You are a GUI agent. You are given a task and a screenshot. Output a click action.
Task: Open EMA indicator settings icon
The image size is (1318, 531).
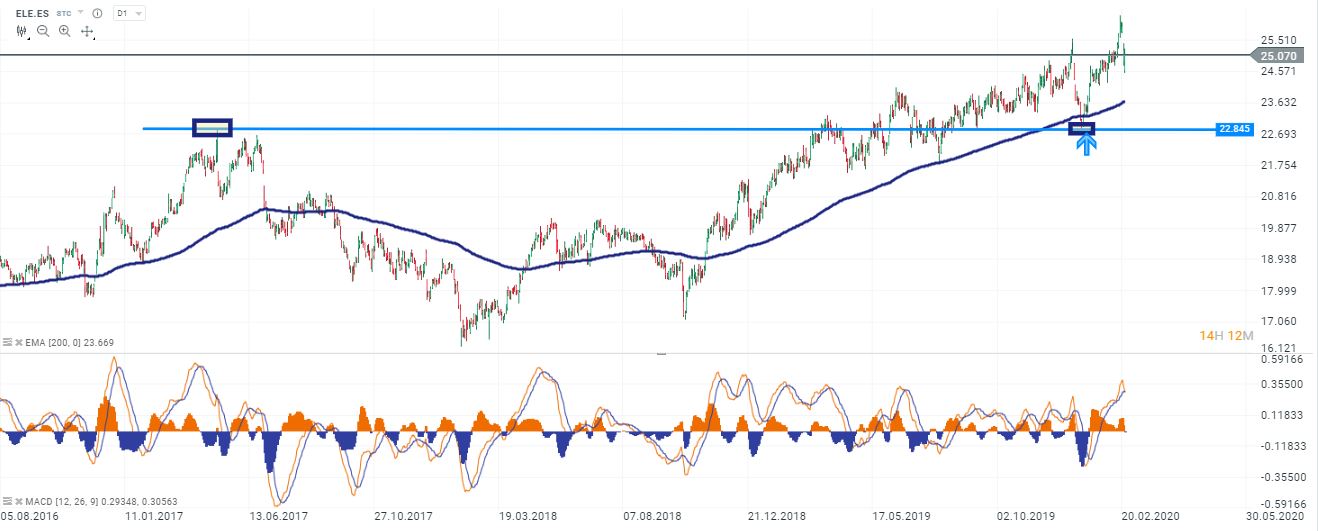click(8, 343)
